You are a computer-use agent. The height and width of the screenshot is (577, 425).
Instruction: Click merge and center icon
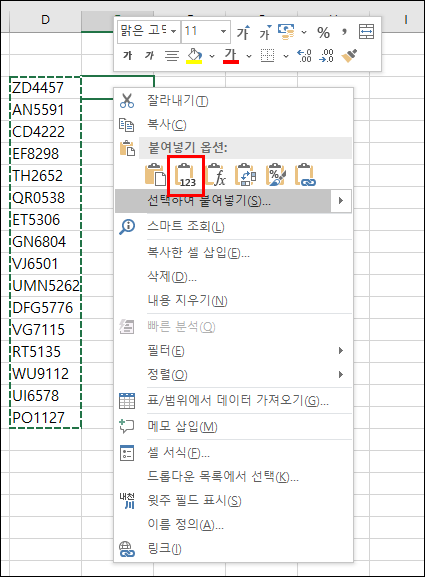pos(366,32)
